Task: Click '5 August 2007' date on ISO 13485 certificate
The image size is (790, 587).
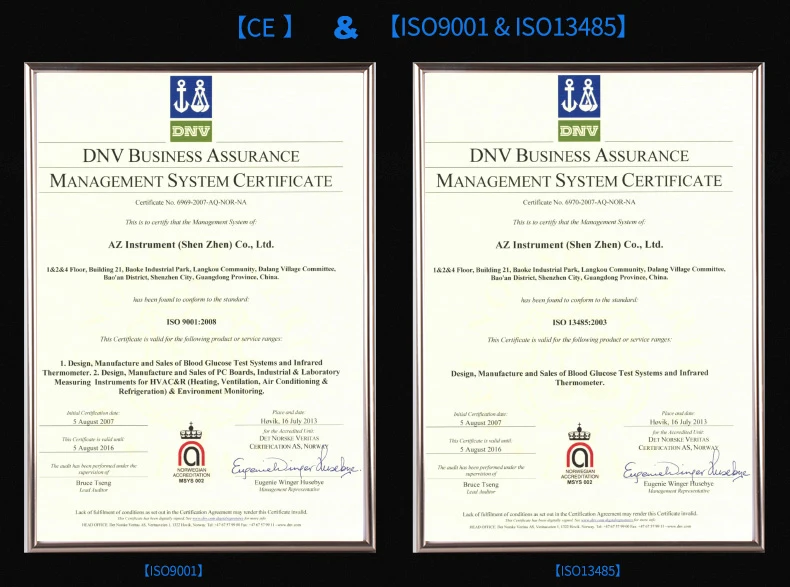Action: (481, 423)
